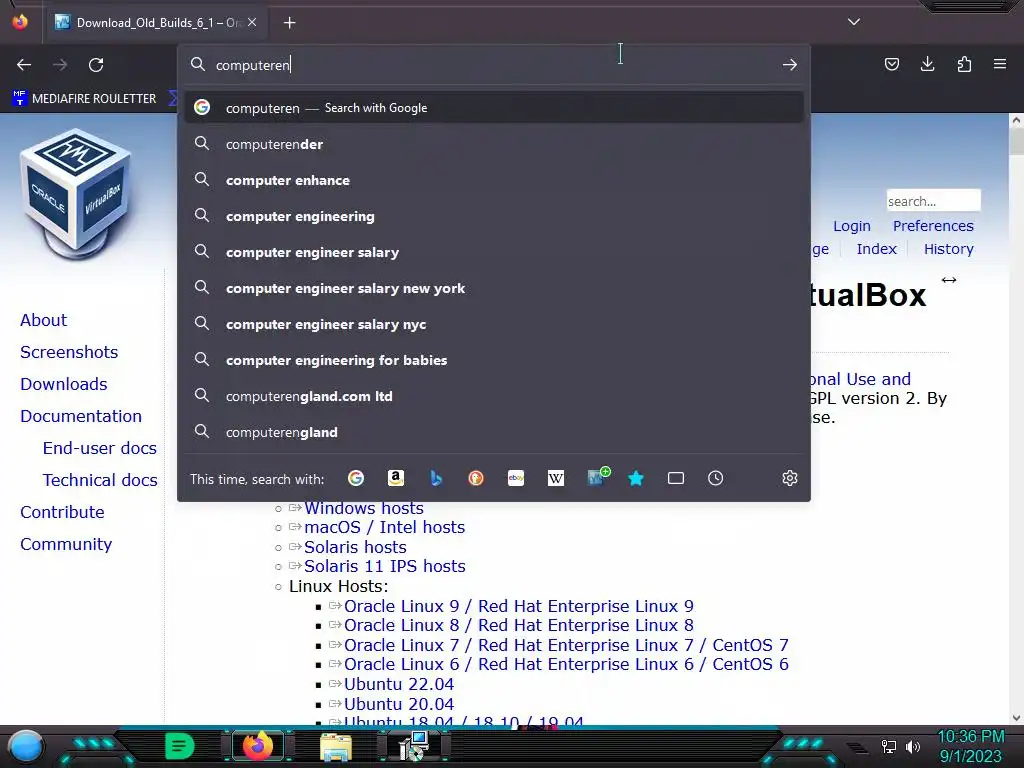
Task: Open the list all tabs dropdown
Action: [x=854, y=22]
